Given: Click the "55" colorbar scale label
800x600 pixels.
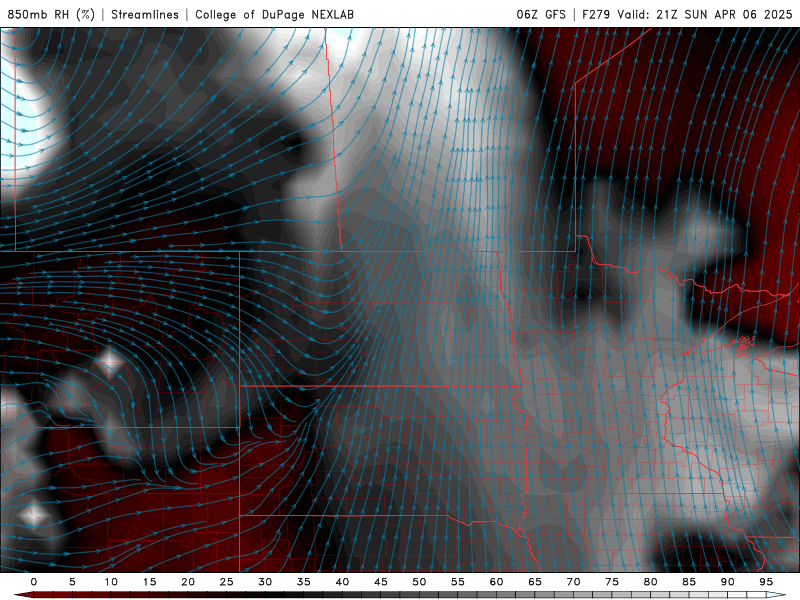Looking at the screenshot, I should (x=458, y=582).
